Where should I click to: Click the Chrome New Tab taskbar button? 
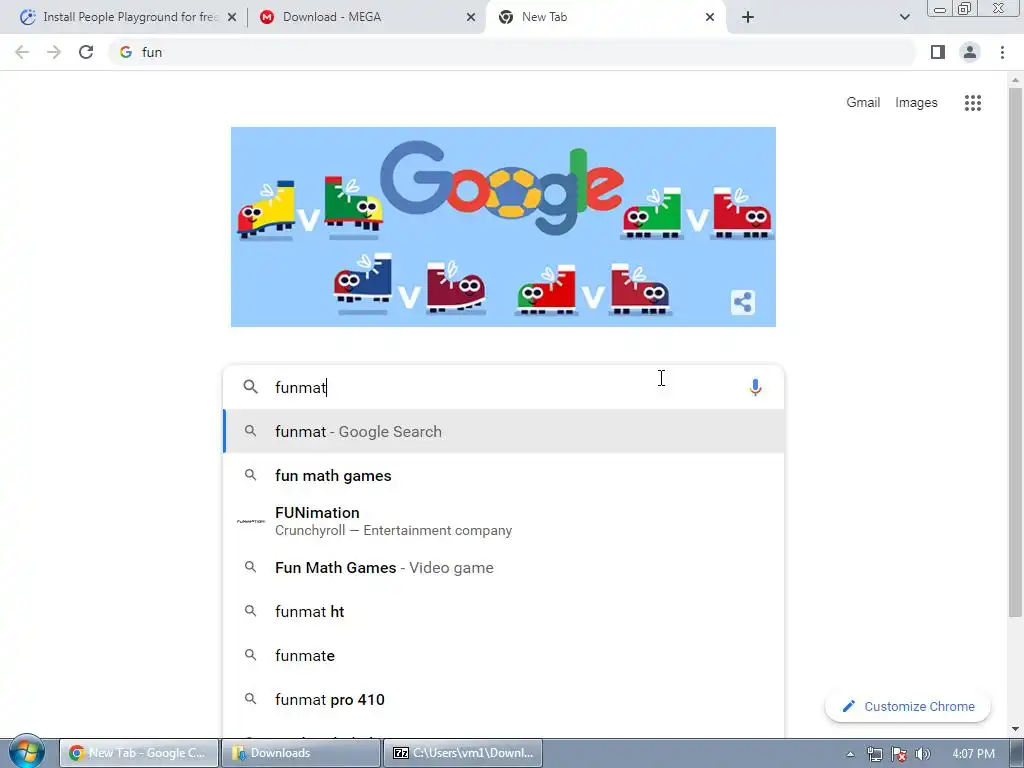138,753
